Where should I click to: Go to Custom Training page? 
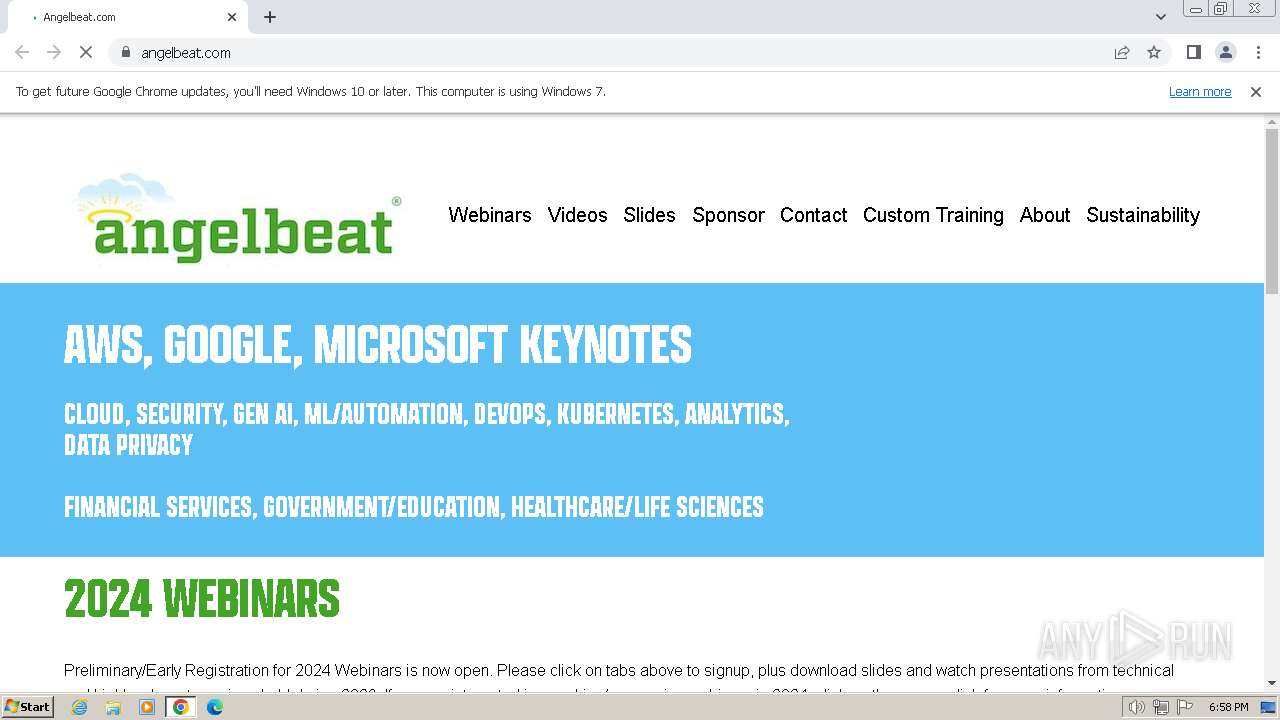tap(933, 215)
